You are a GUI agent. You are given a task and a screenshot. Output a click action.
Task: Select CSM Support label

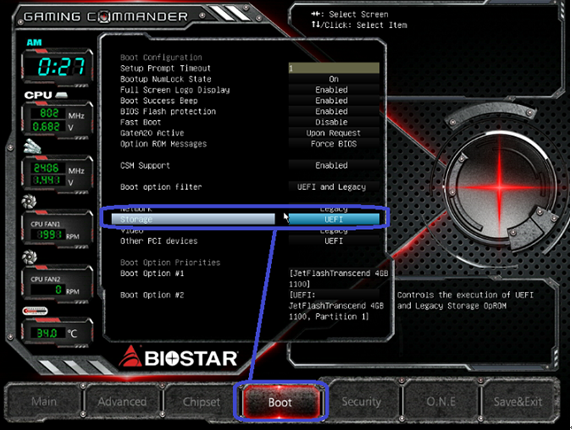[145, 166]
